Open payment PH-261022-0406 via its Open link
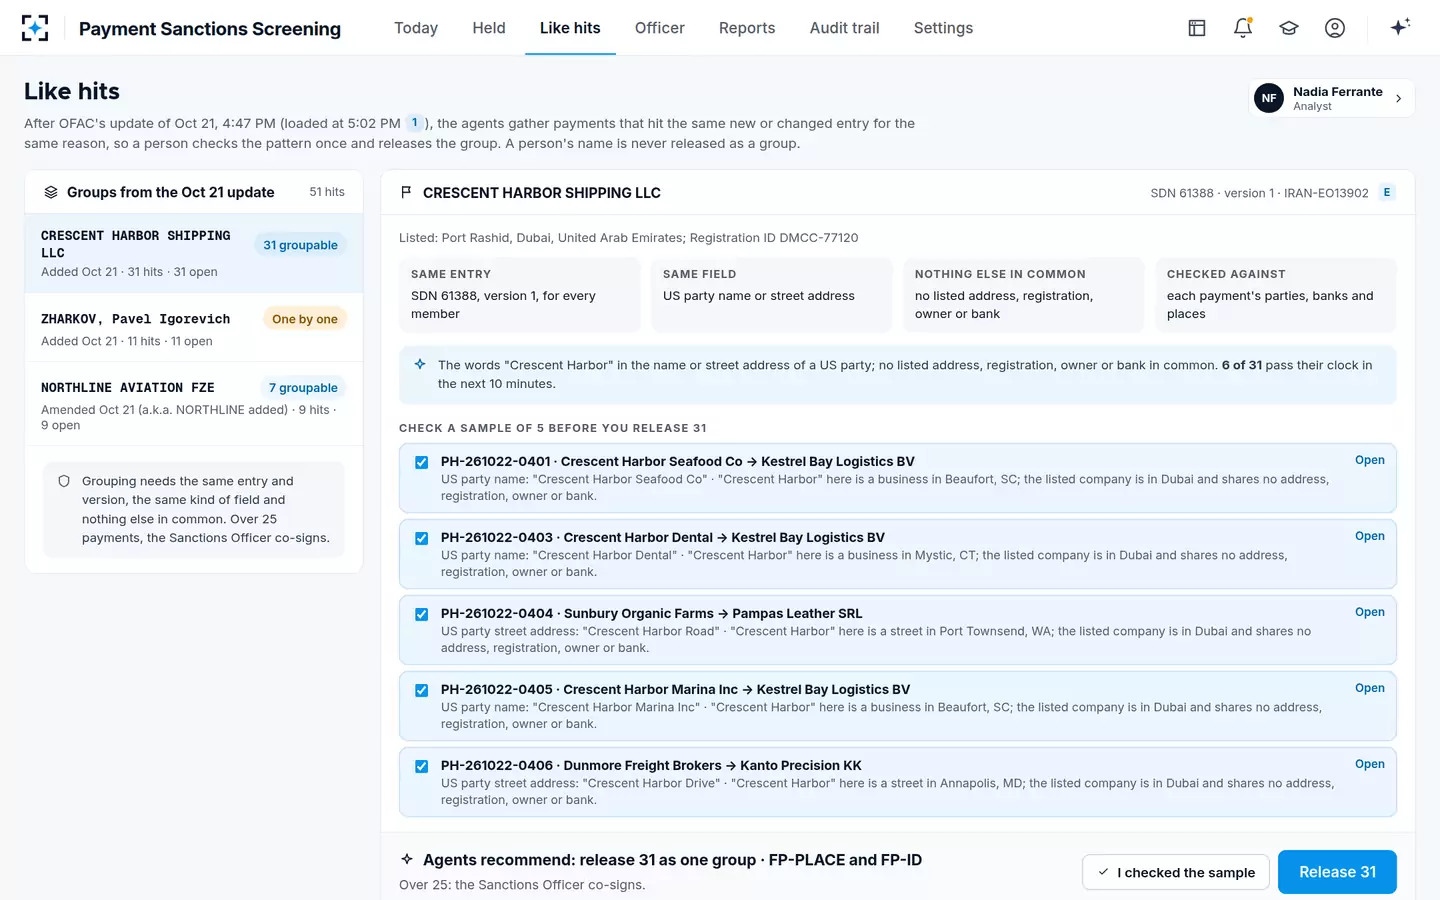 pyautogui.click(x=1370, y=764)
